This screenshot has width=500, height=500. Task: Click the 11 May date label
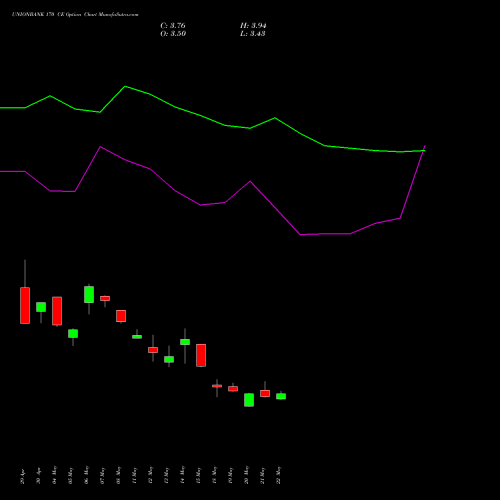(134, 475)
